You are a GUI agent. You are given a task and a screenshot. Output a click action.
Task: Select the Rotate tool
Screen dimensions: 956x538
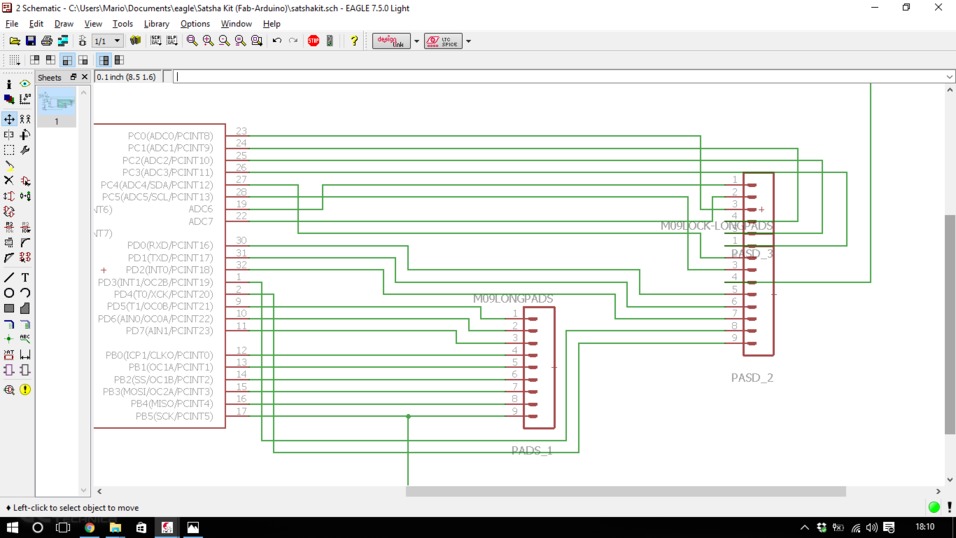point(25,134)
